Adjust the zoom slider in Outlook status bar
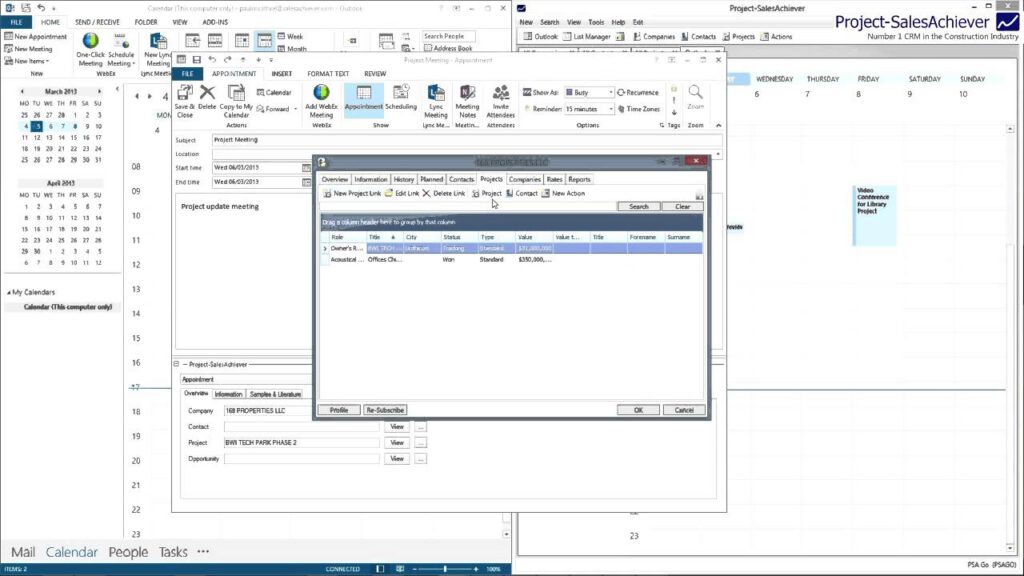The width and height of the screenshot is (1024, 576). point(445,569)
